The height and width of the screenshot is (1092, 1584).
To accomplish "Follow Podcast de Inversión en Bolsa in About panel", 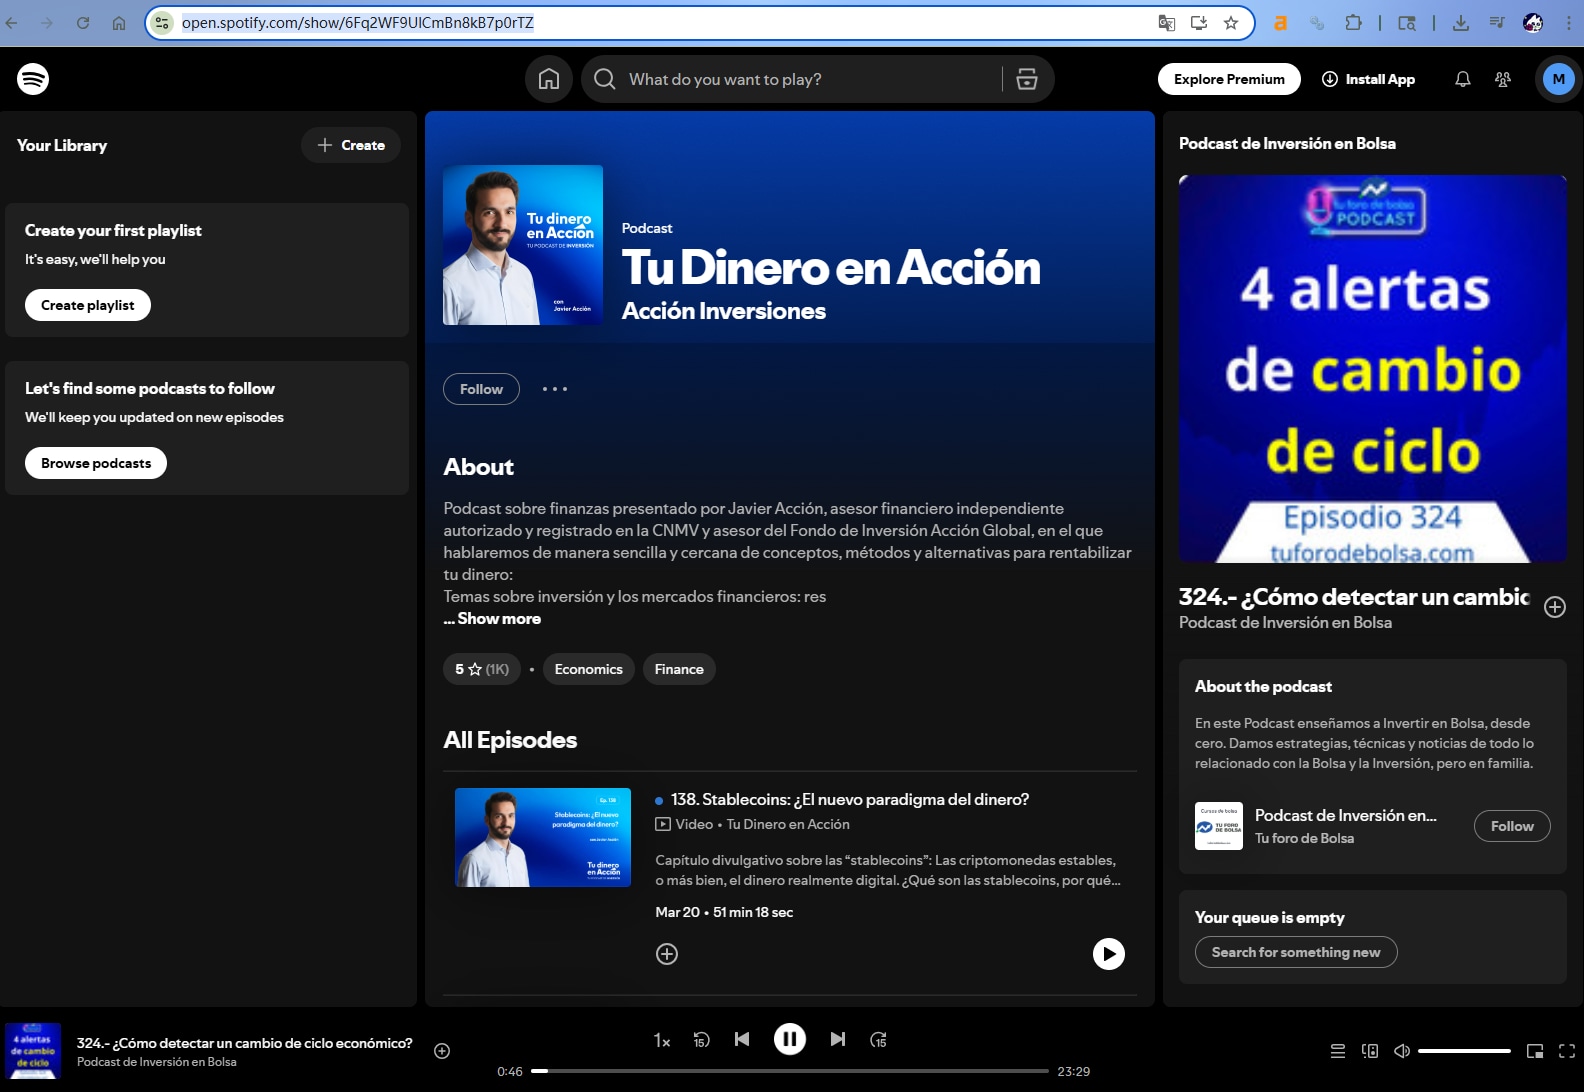I will tap(1512, 826).
